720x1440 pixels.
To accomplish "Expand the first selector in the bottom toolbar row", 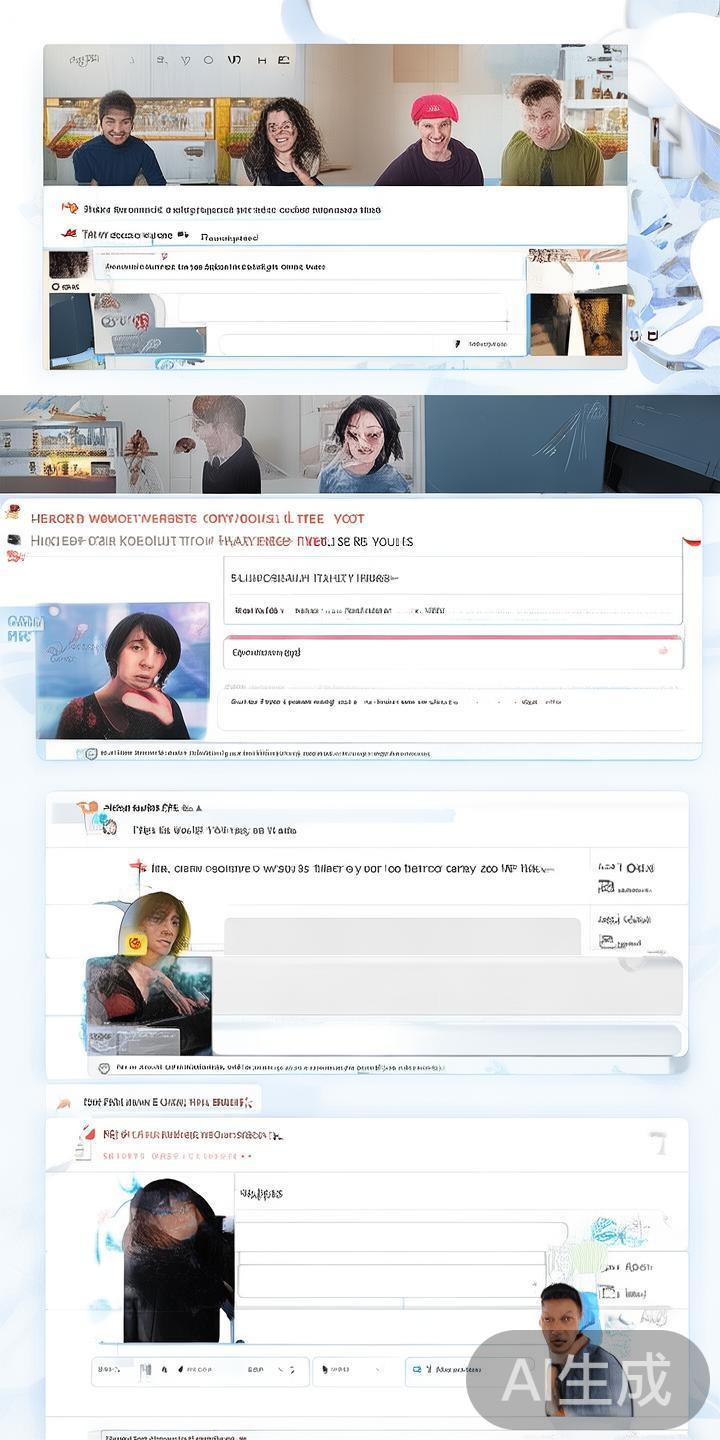I will (x=200, y=1370).
